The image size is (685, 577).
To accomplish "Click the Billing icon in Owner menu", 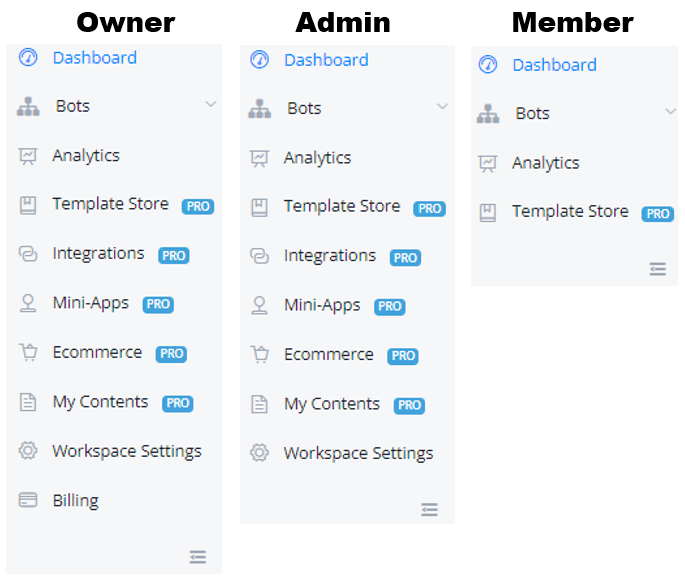I will pos(28,500).
